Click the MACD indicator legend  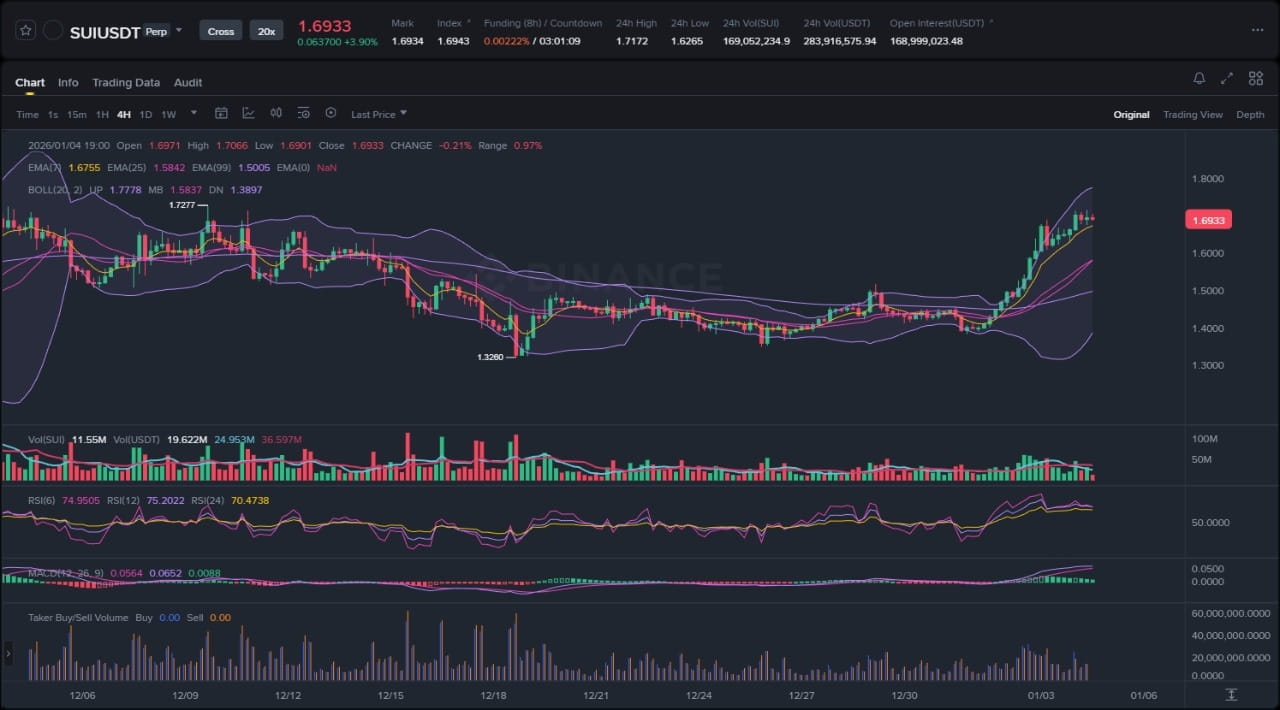point(68,573)
